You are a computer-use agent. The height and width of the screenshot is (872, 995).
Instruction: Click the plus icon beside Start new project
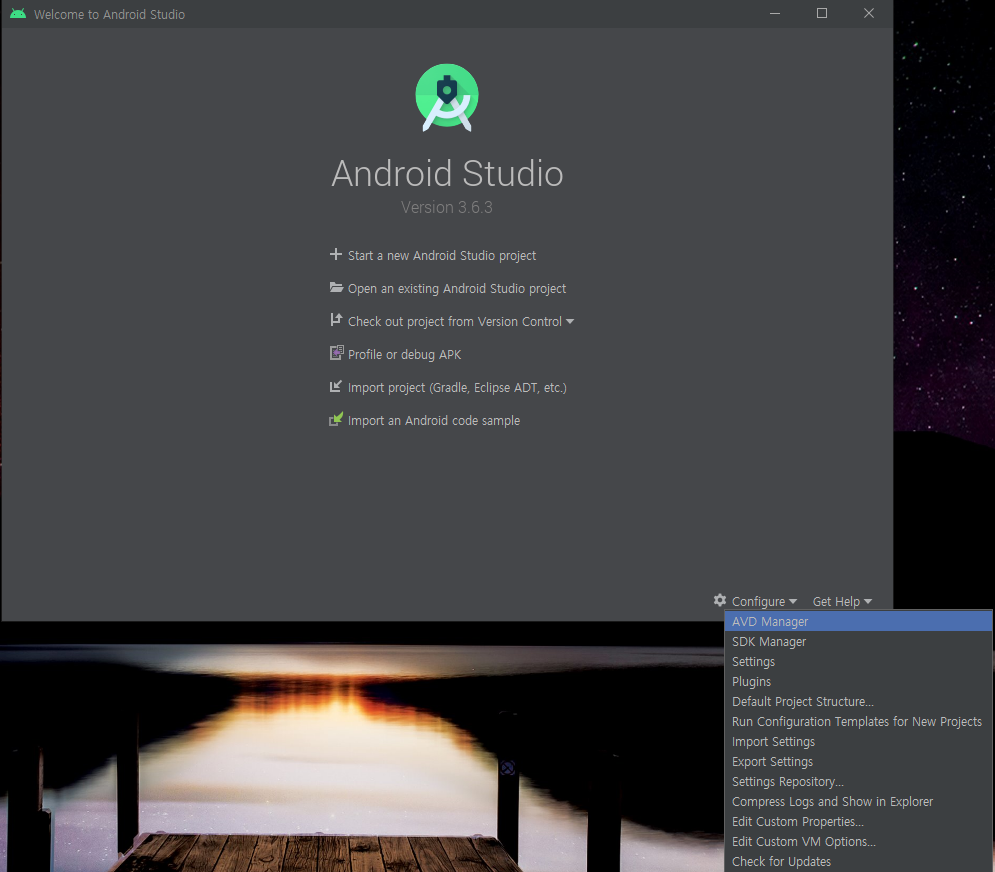point(336,254)
